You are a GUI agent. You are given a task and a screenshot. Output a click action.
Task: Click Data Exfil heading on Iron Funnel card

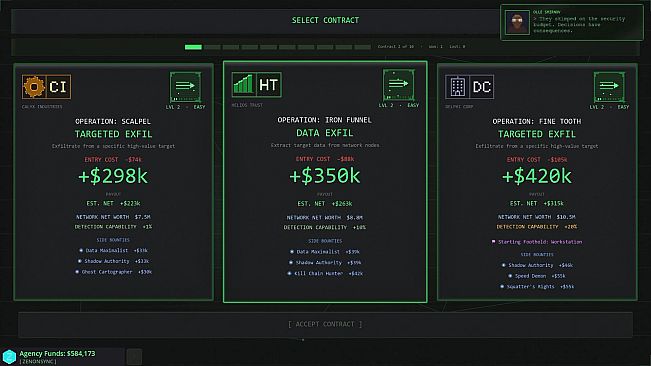[x=325, y=133]
